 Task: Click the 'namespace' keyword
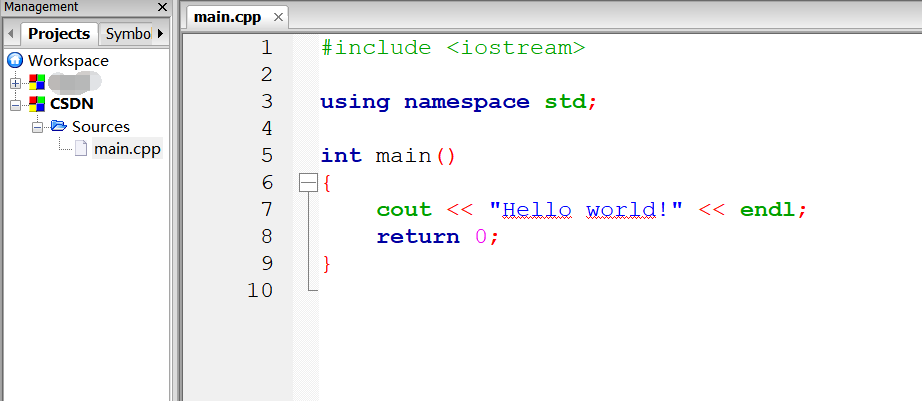click(x=467, y=102)
